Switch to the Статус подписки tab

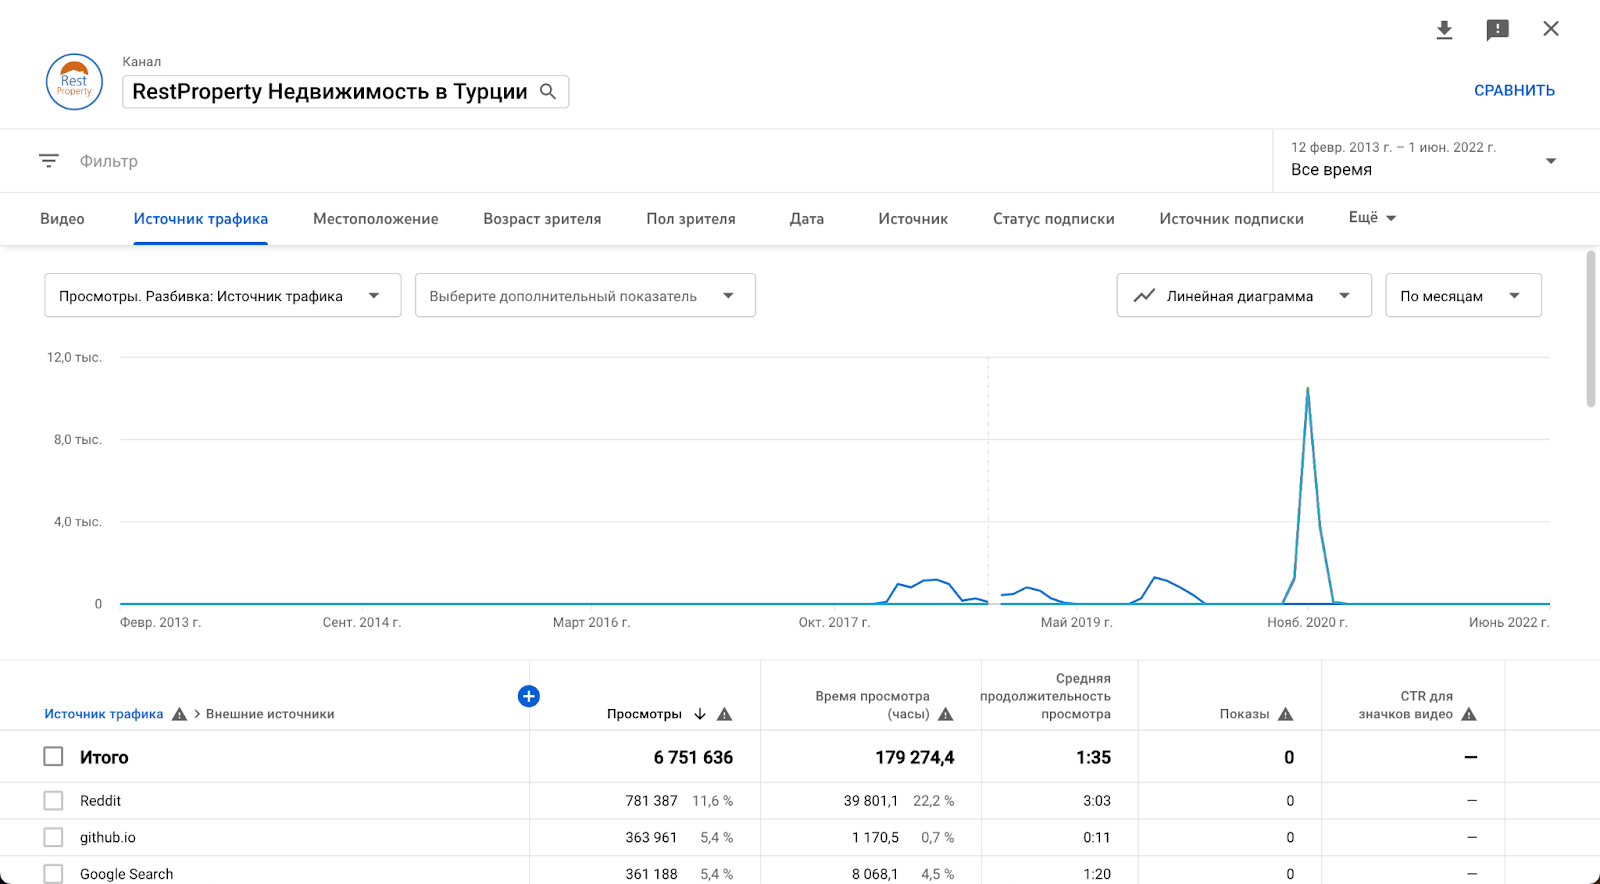pyautogui.click(x=1054, y=219)
